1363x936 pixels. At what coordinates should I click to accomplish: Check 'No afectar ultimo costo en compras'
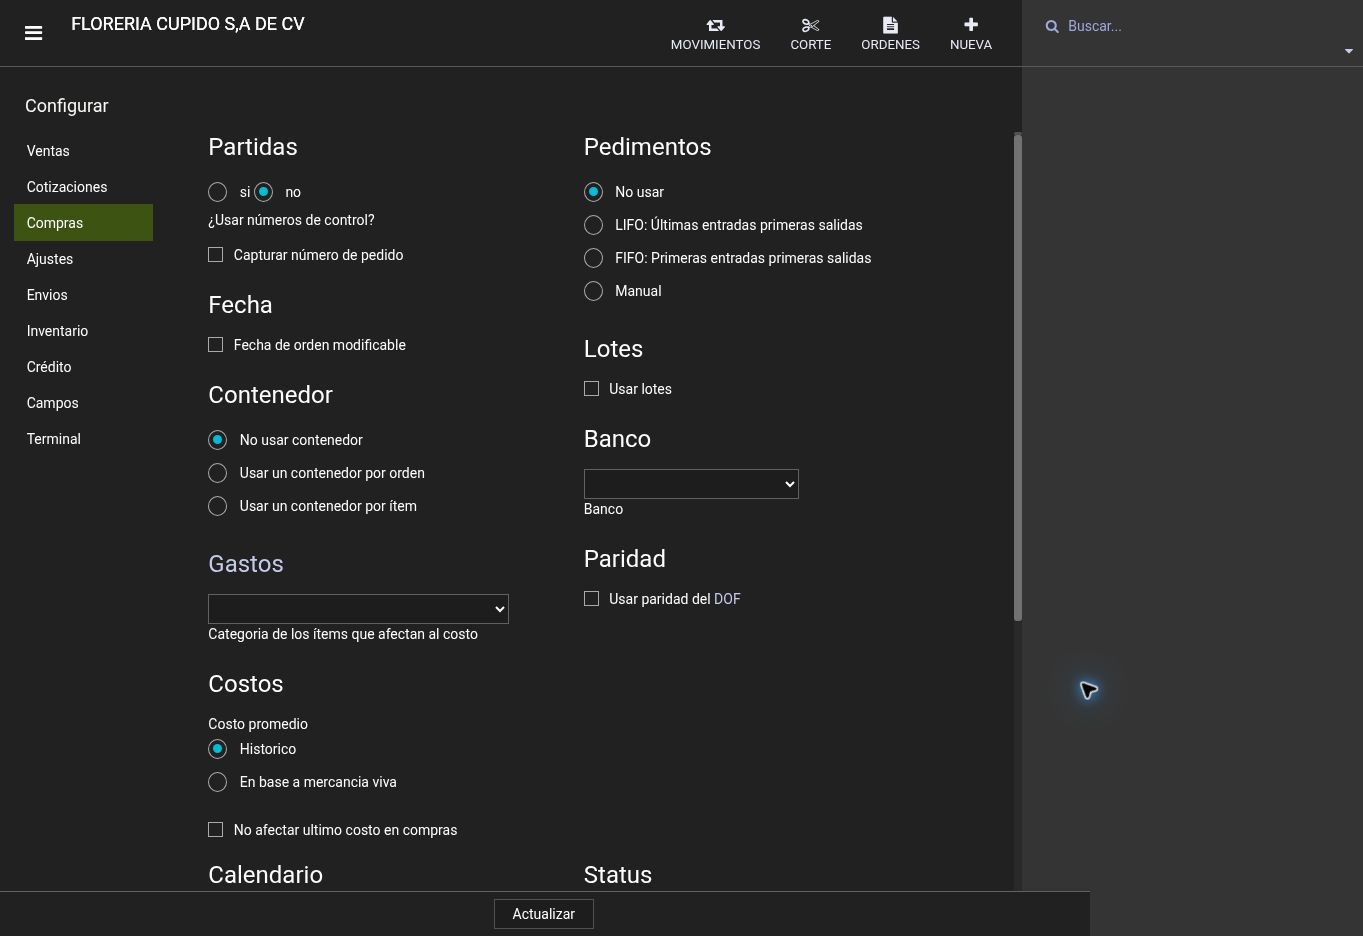[x=215, y=830]
